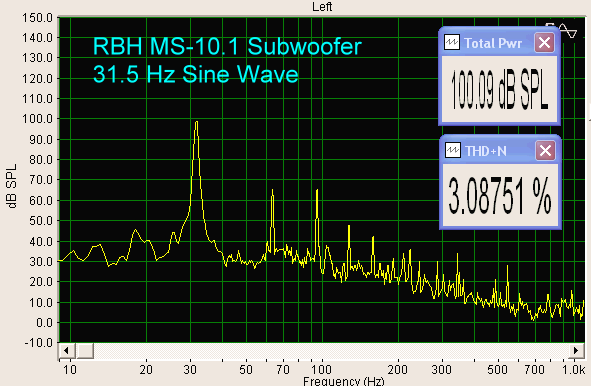Click the sine wave icon at the graph corner
The height and width of the screenshot is (386, 591).
pyautogui.click(x=568, y=30)
